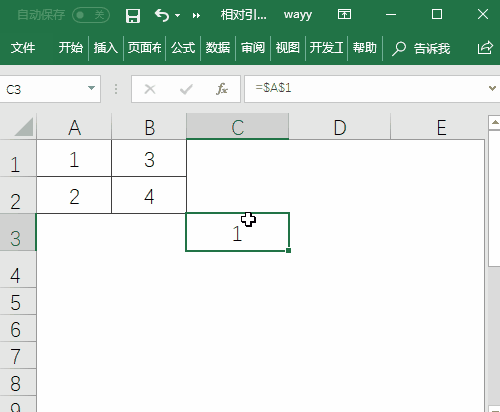The image size is (500, 412).
Task: Open the 文件 menu
Action: [23, 48]
